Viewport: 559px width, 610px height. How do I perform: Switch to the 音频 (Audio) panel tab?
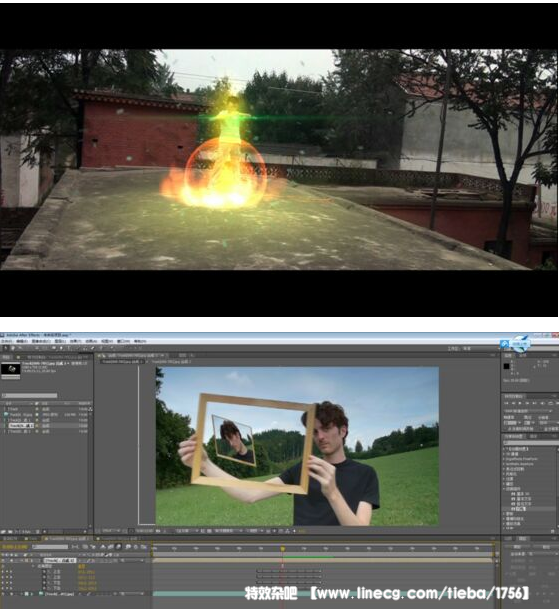pos(523,355)
